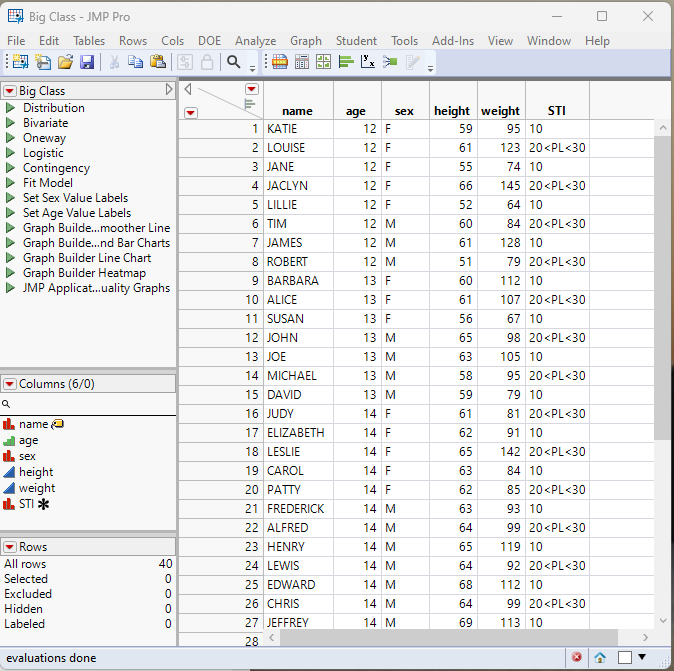Select the weight column header
Screen dimensions: 674x671
[500, 111]
